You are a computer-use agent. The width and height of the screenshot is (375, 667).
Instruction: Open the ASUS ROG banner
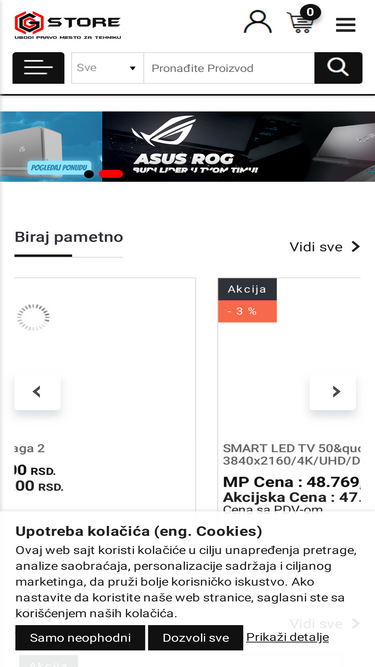(239, 146)
